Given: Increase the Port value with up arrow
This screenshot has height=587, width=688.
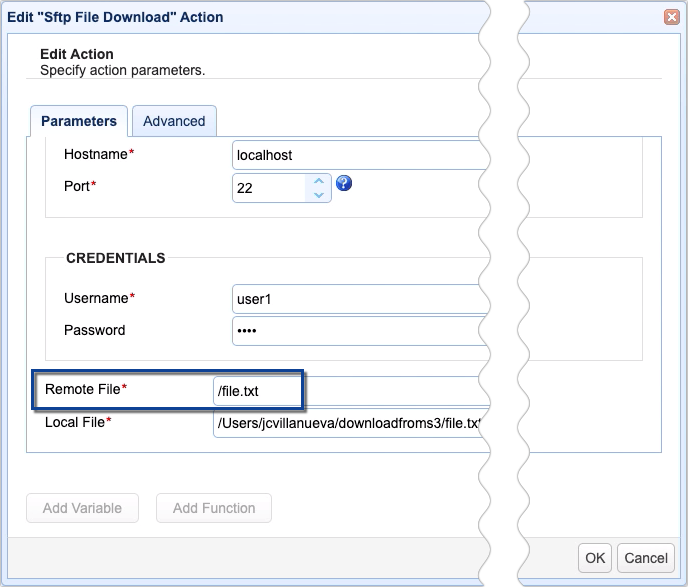Looking at the screenshot, I should (x=318, y=180).
